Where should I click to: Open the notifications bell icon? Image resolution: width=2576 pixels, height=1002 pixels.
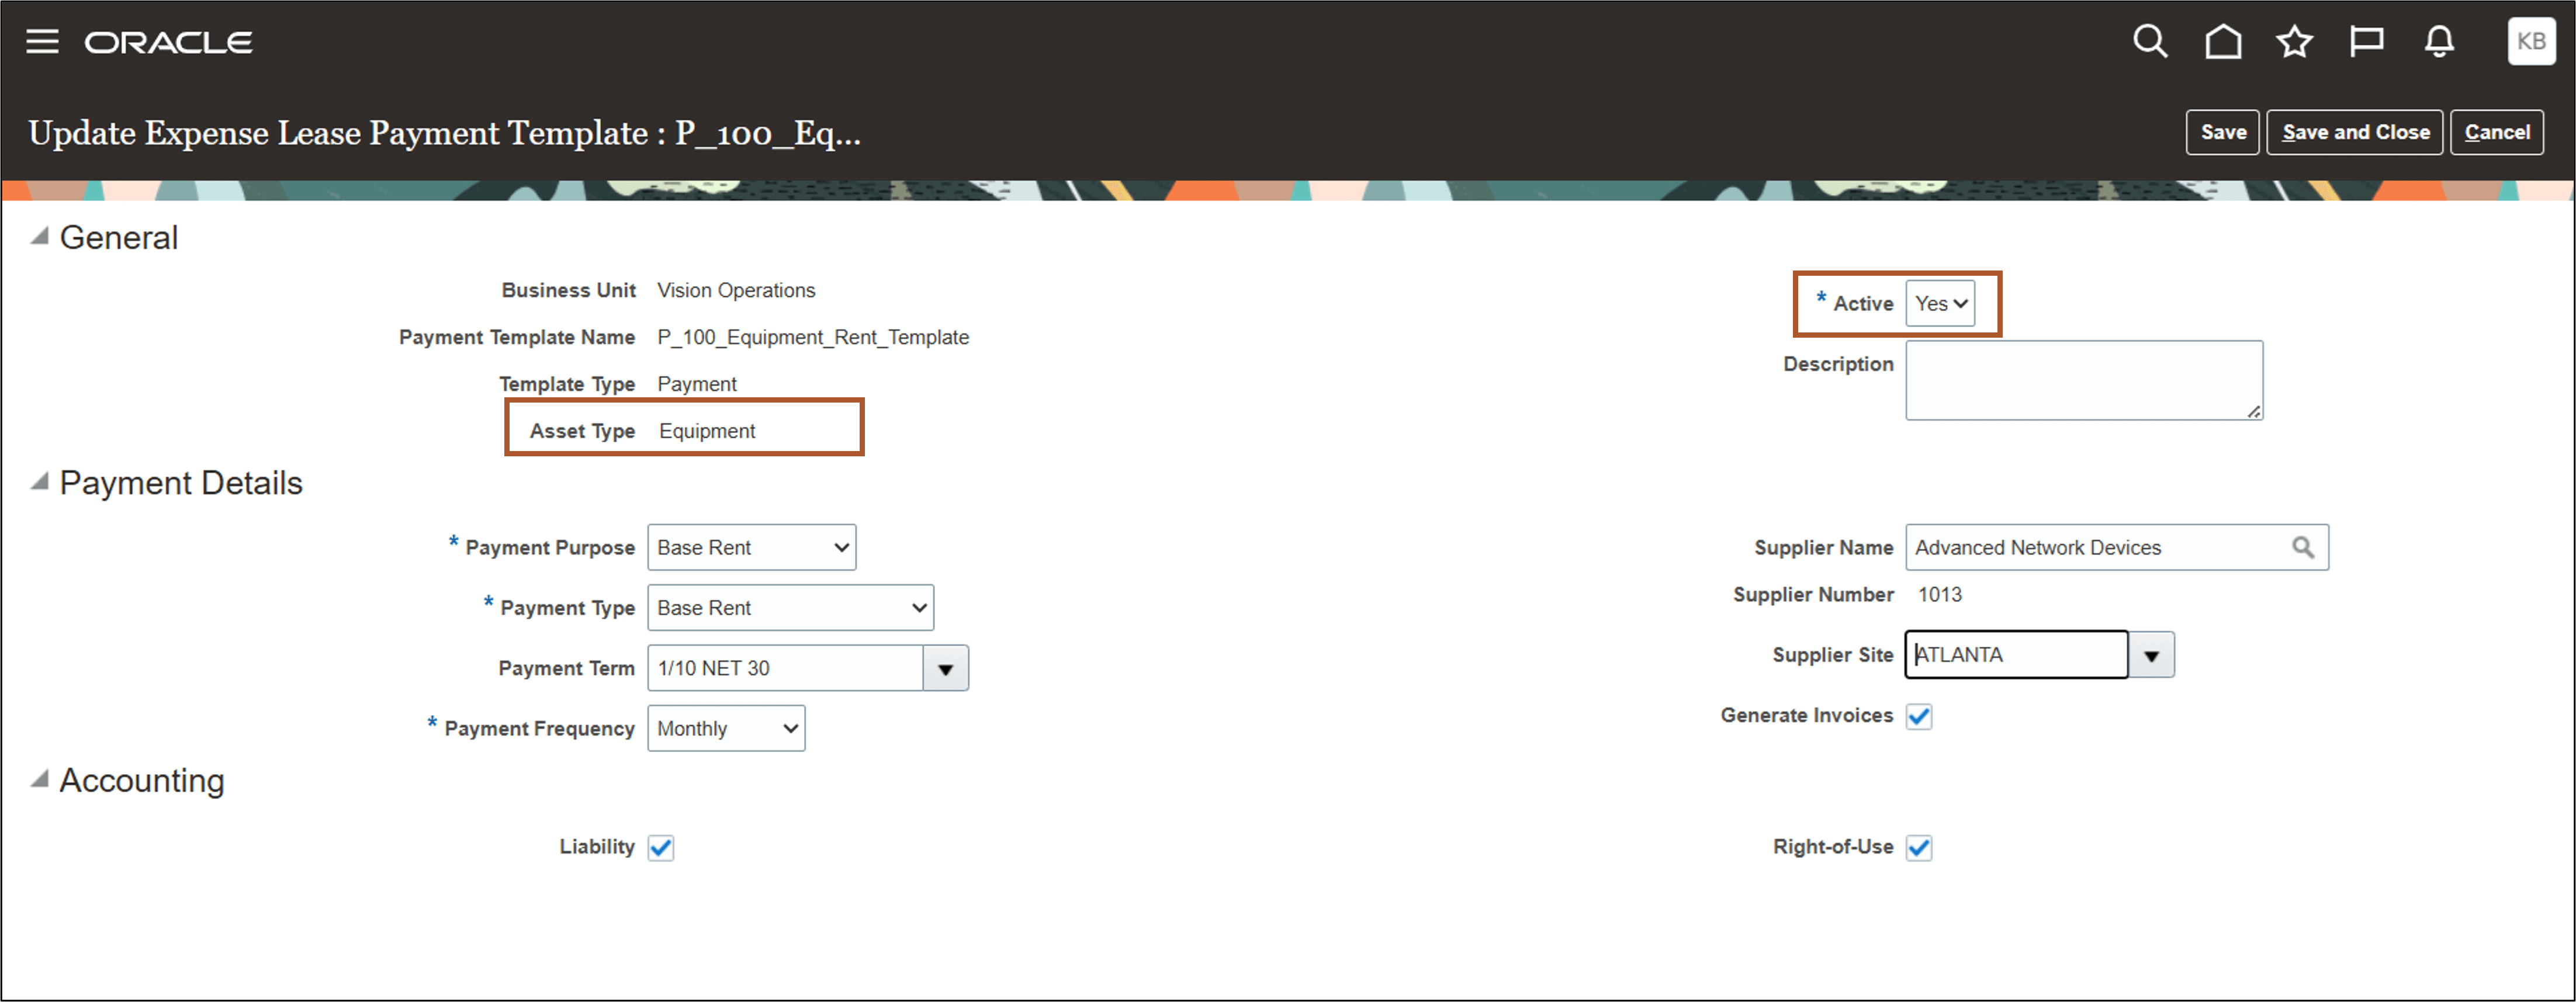2439,41
